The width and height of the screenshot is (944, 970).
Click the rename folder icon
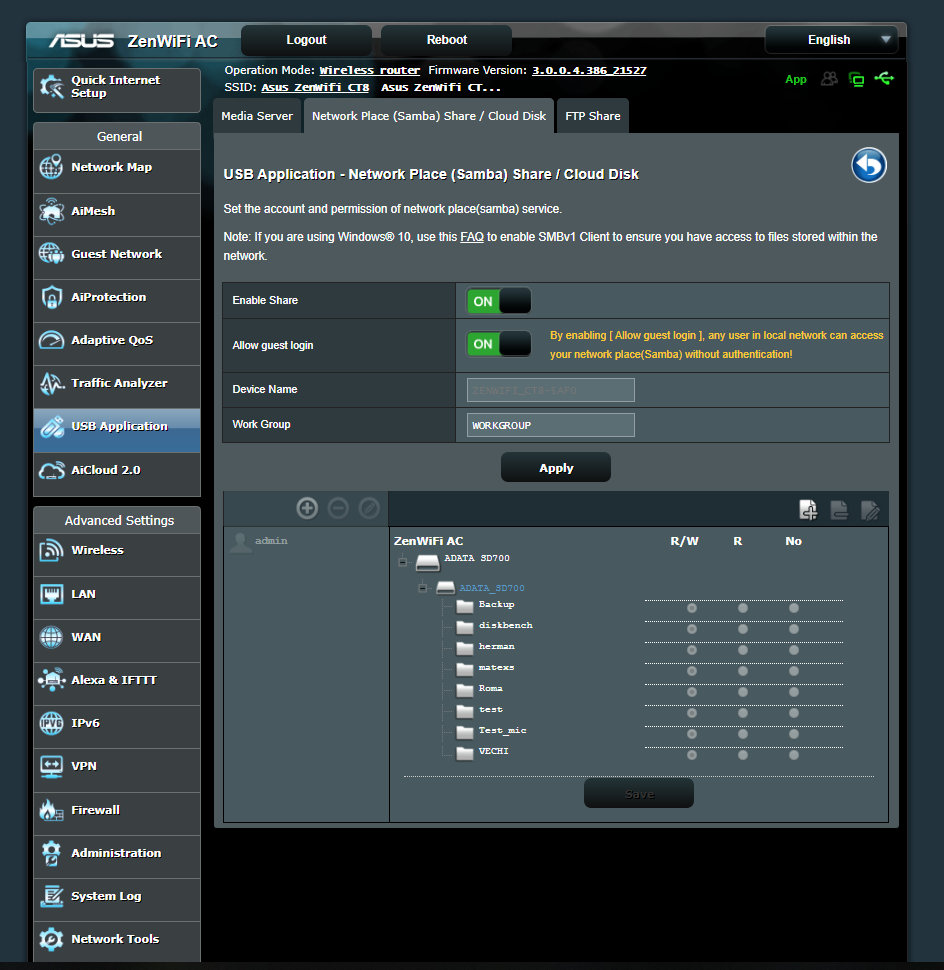click(870, 510)
